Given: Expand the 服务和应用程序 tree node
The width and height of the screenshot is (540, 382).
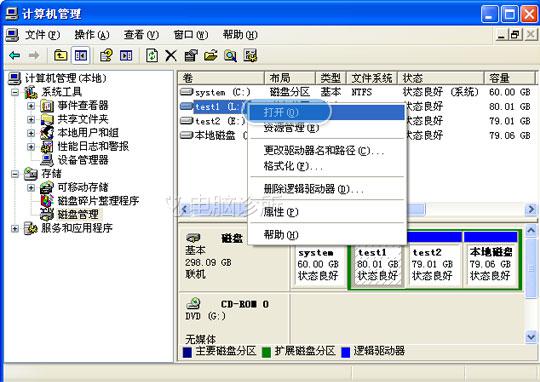Looking at the screenshot, I should pyautogui.click(x=15, y=228).
